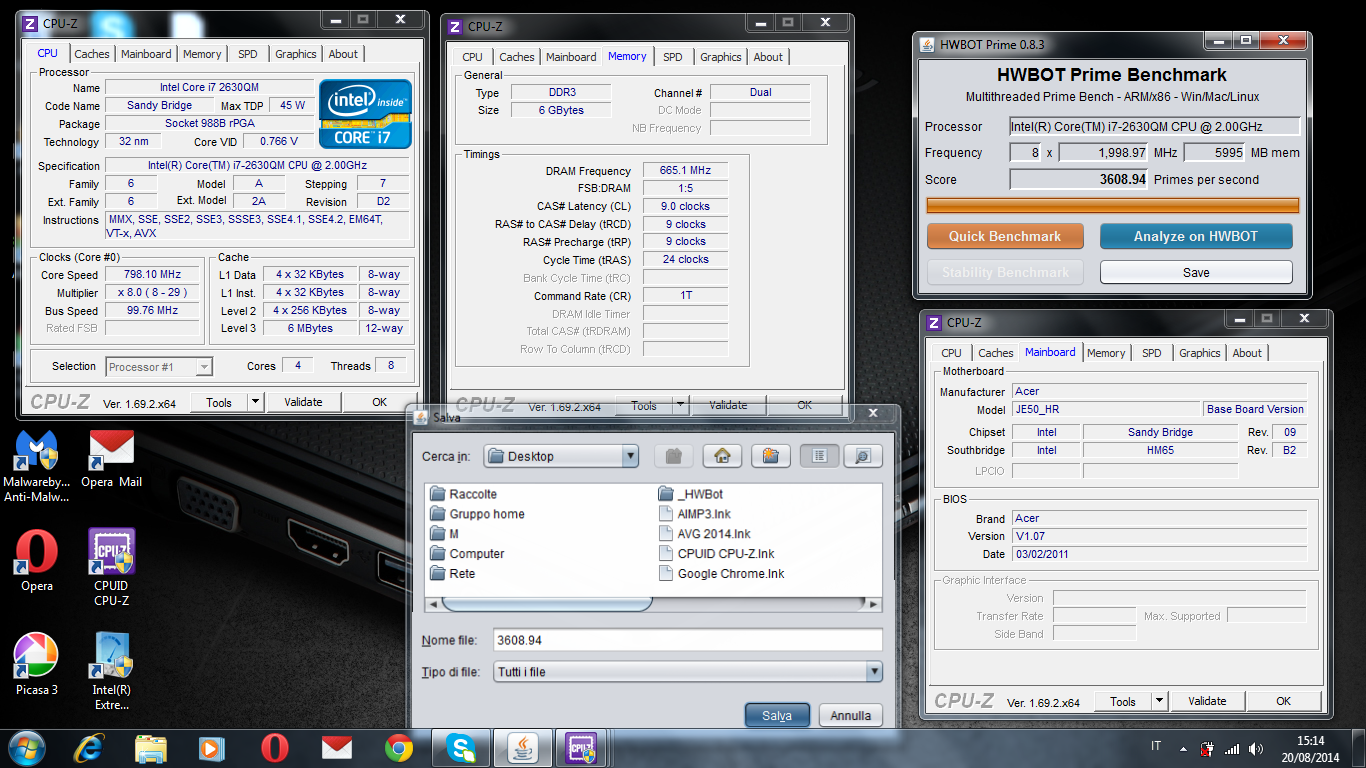Create new folder icon in Salva dialog

coord(770,456)
